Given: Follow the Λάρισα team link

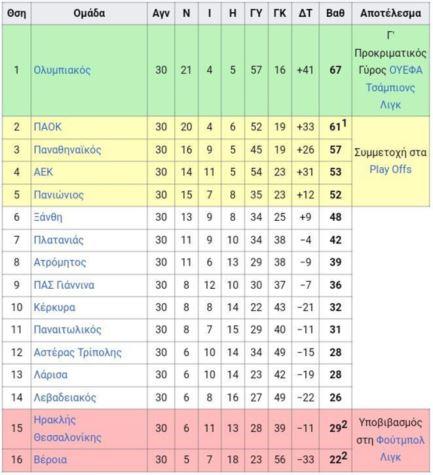Looking at the screenshot, I should 51,375.
